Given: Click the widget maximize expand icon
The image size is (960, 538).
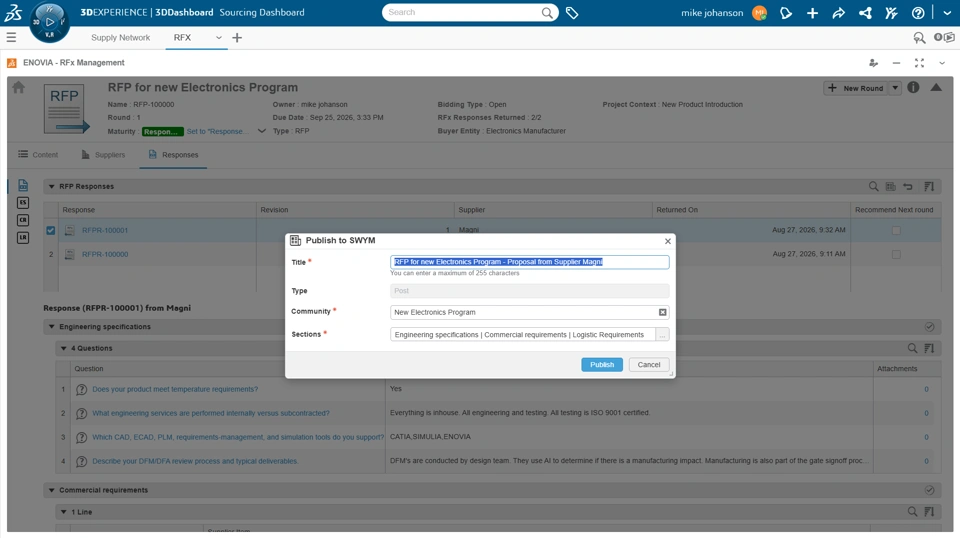Looking at the screenshot, I should click(919, 63).
